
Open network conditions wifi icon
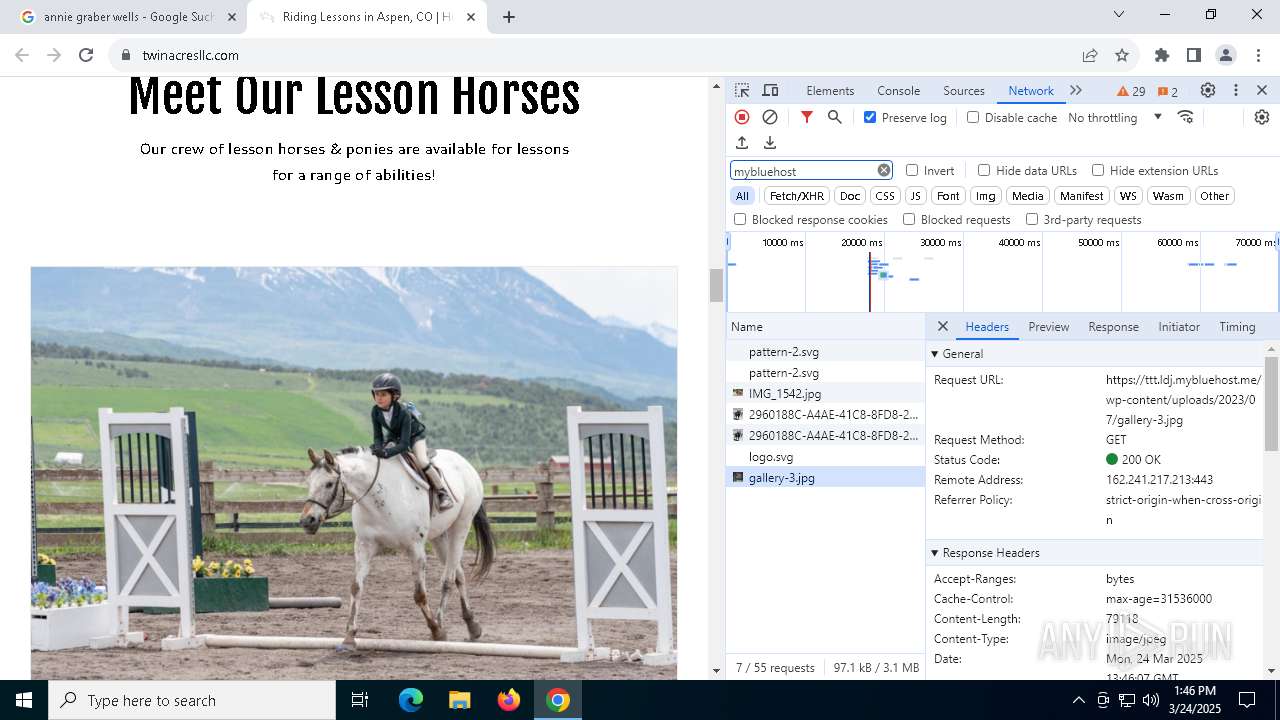[x=1186, y=117]
